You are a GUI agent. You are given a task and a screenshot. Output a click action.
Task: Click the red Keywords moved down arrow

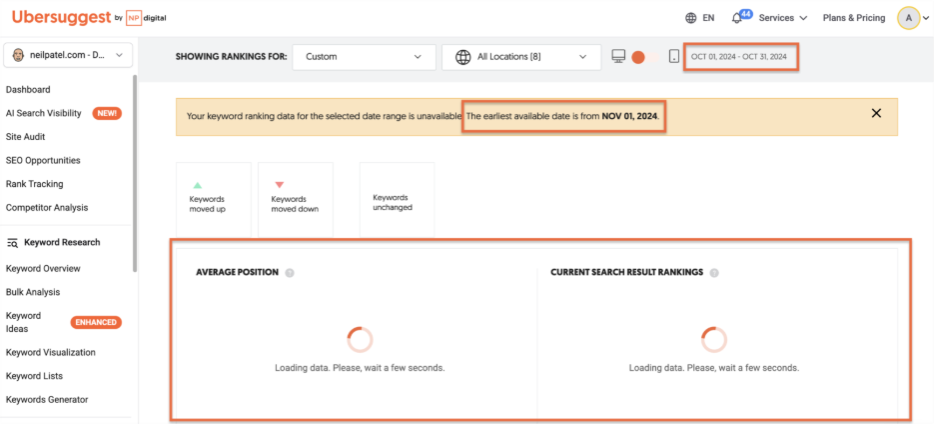click(x=279, y=185)
